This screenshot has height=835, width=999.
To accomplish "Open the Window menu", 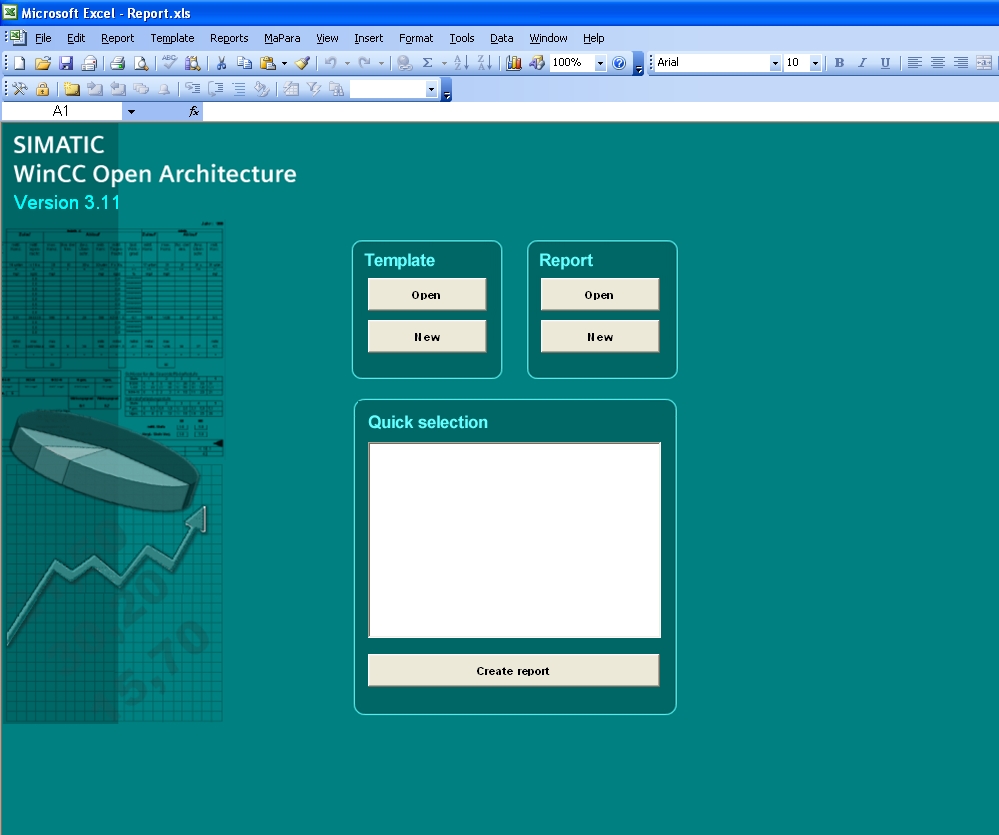I will (548, 38).
